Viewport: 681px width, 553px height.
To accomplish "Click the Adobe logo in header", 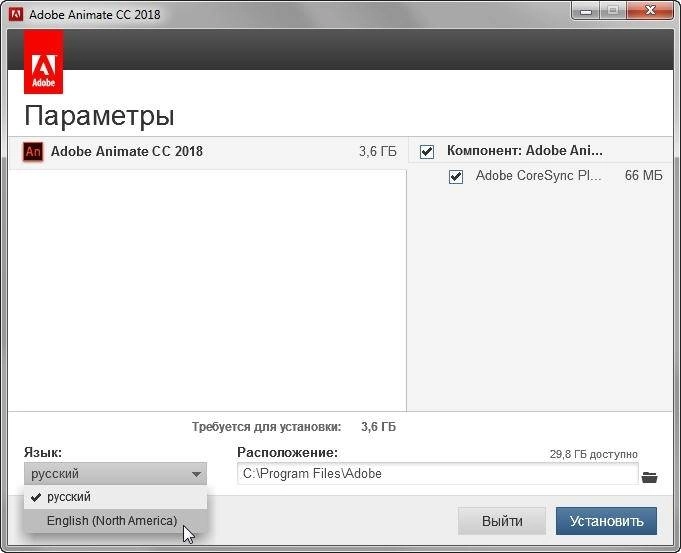I will pos(43,62).
